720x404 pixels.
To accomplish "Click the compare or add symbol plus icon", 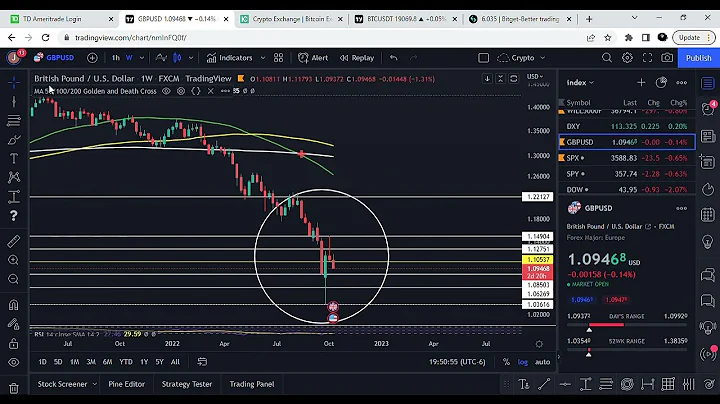I will [x=92, y=58].
